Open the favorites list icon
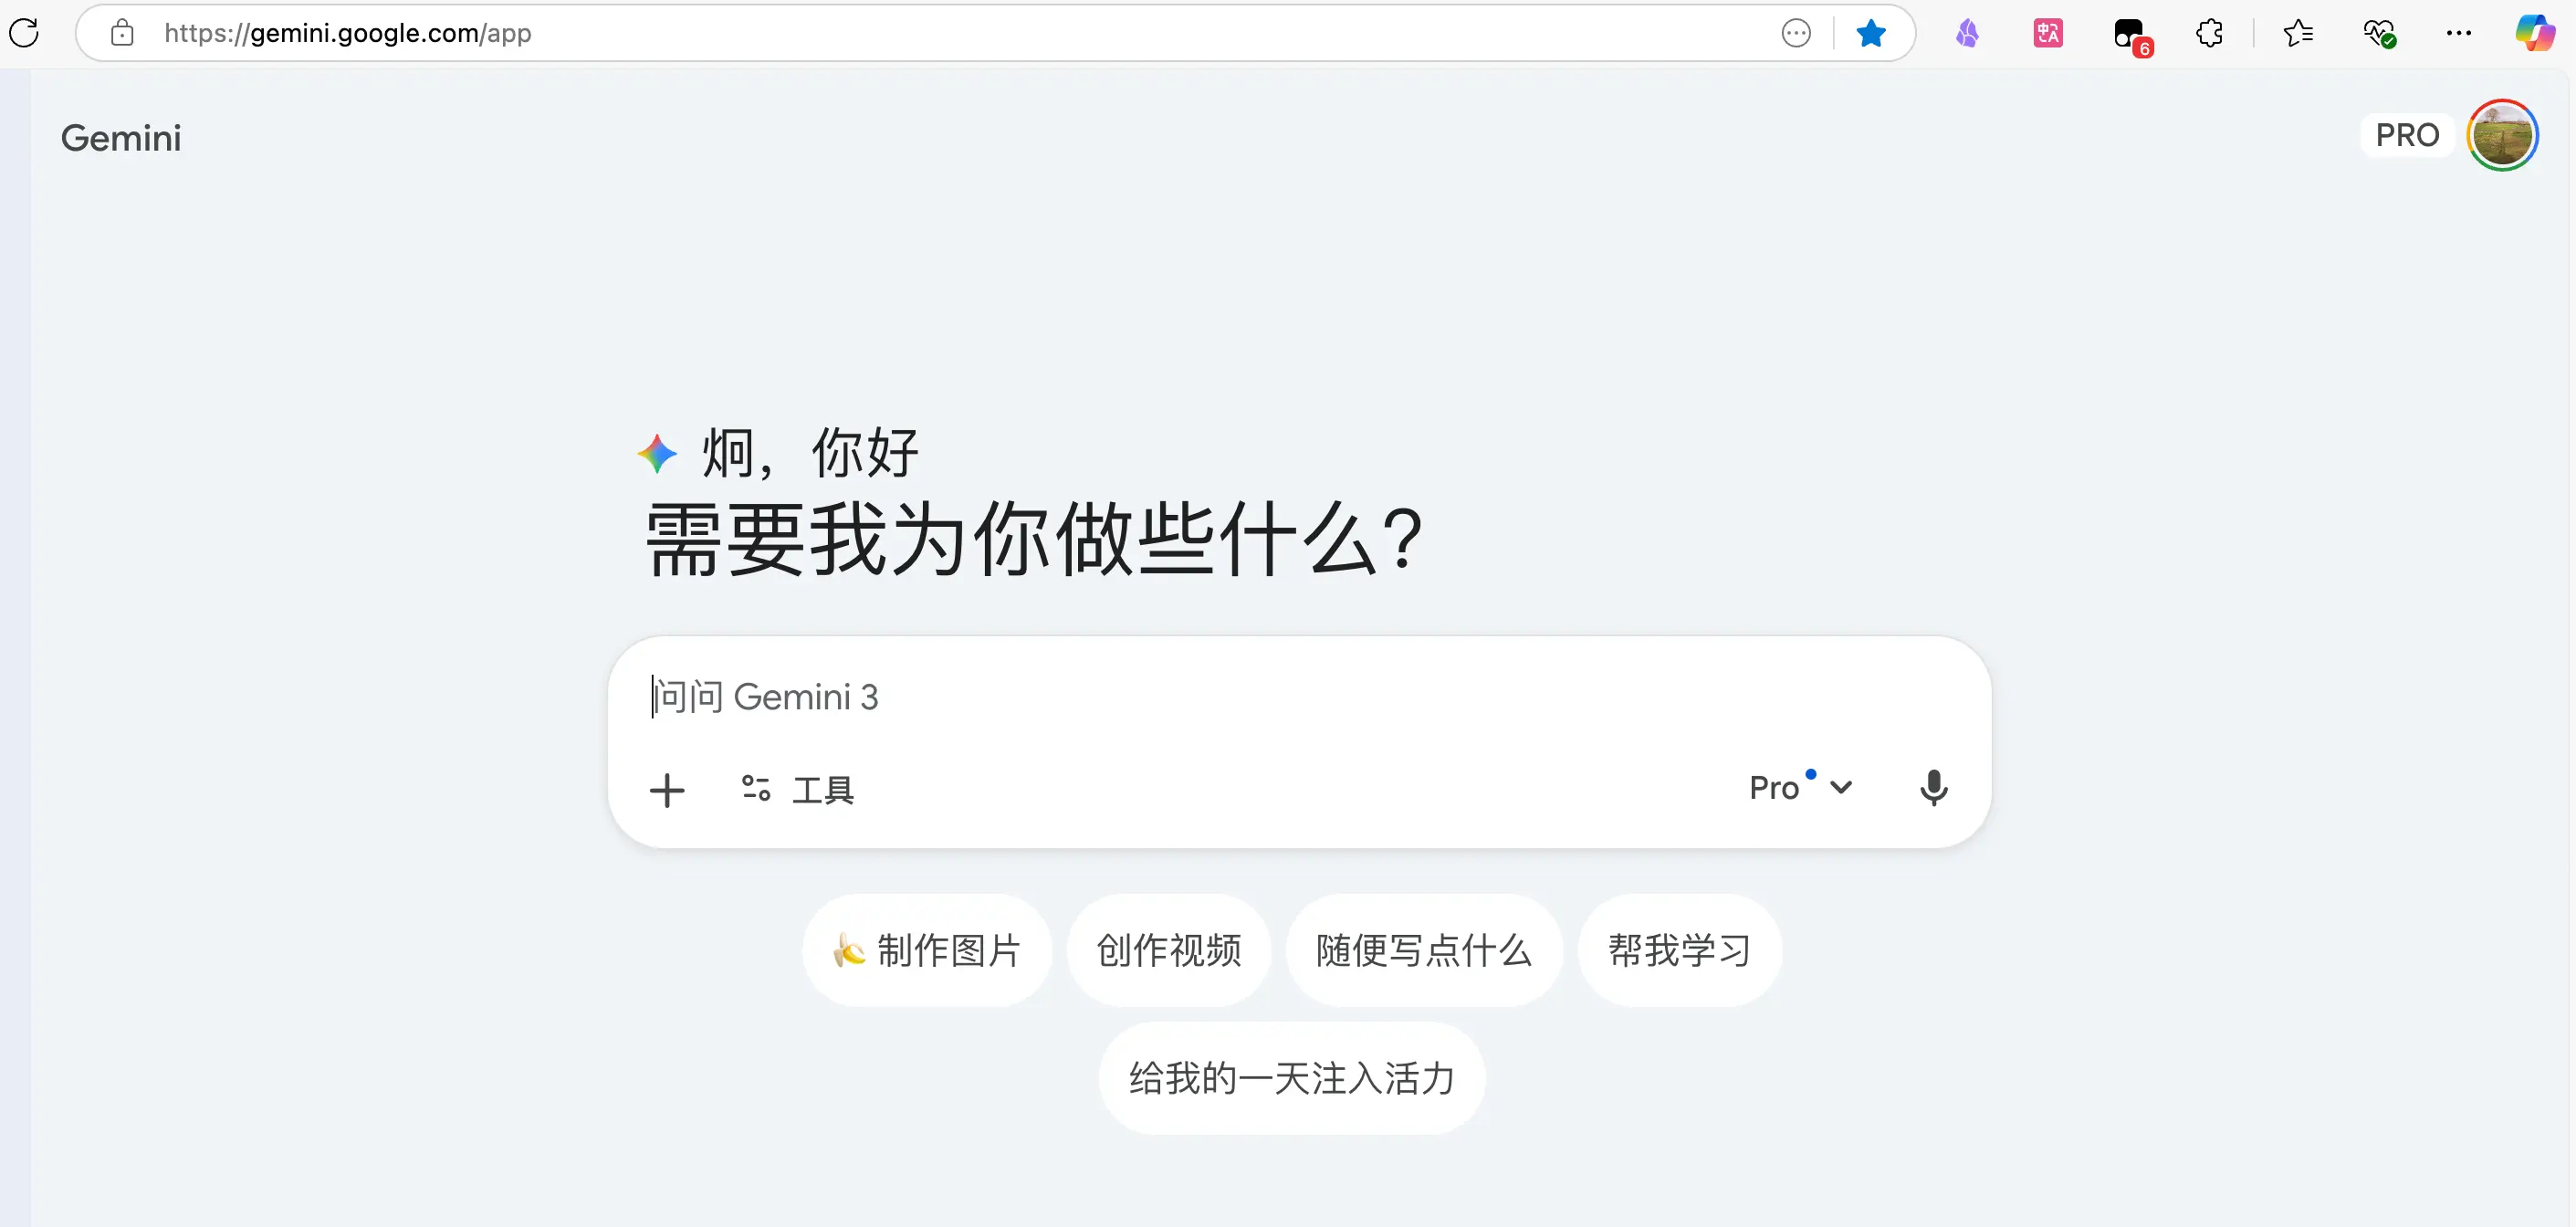Viewport: 2576px width, 1227px height. tap(2298, 33)
